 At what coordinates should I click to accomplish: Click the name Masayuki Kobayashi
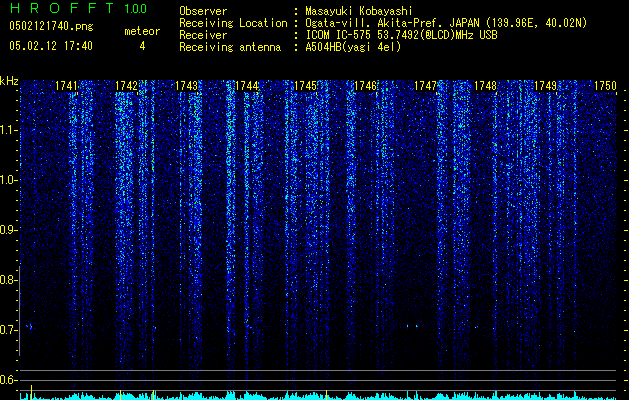[359, 11]
